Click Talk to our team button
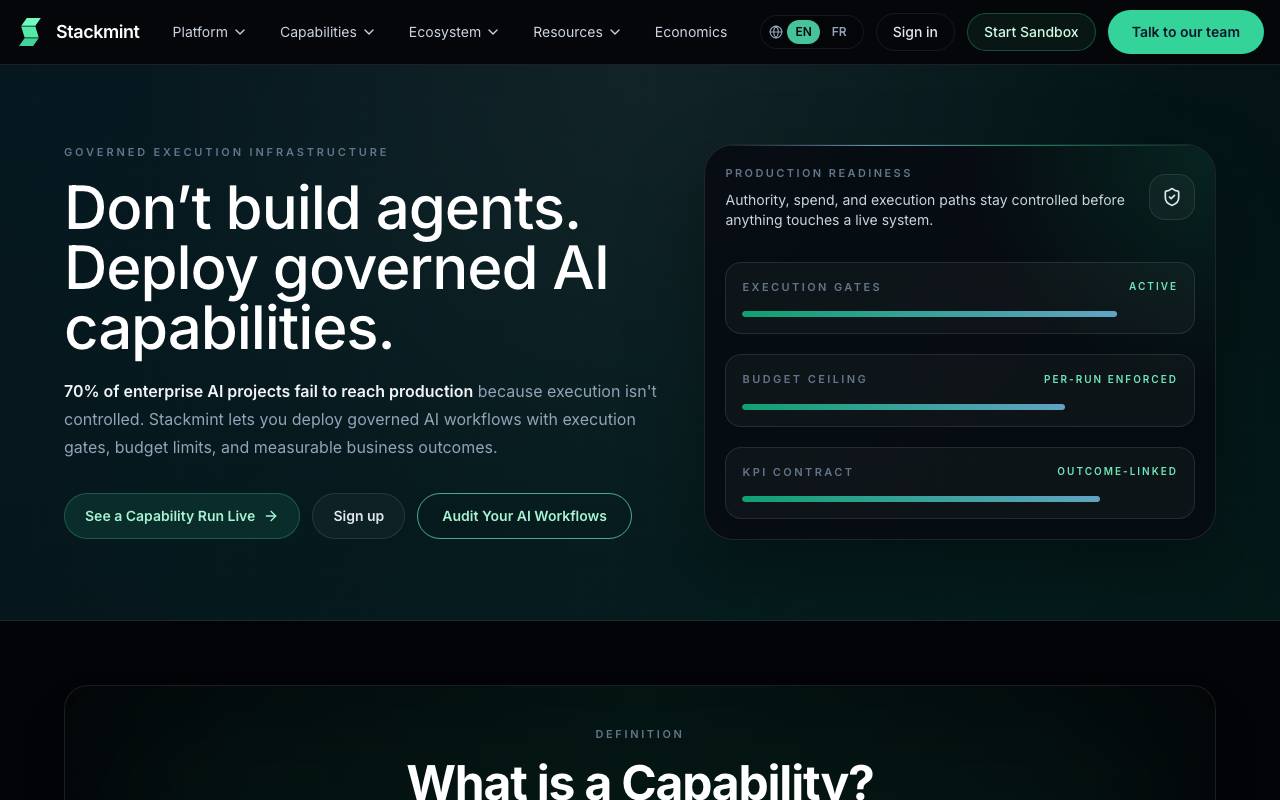The width and height of the screenshot is (1280, 800). coord(1186,32)
